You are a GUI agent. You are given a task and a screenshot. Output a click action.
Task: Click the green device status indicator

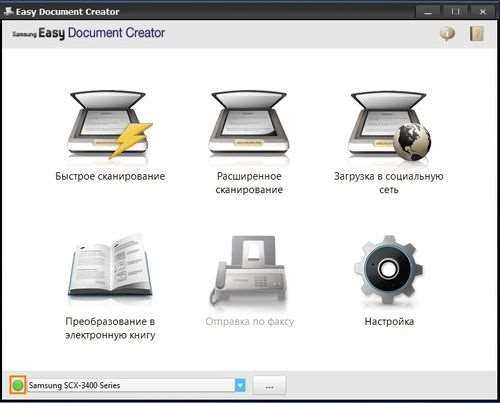pos(18,385)
